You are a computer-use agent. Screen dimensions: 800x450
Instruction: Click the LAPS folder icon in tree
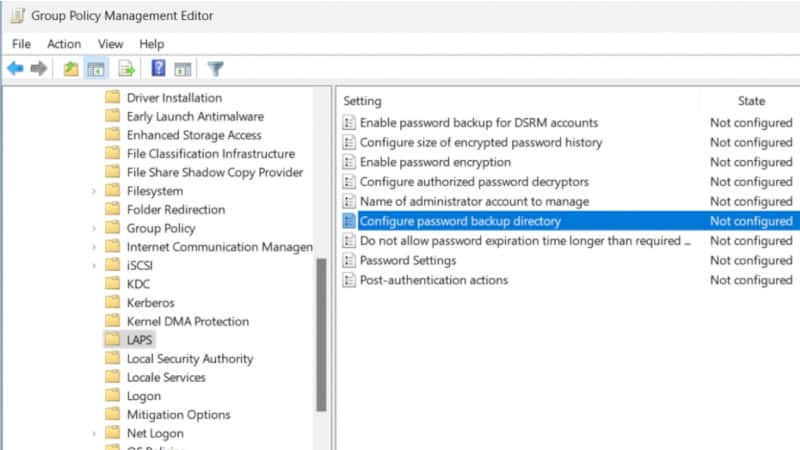(112, 340)
